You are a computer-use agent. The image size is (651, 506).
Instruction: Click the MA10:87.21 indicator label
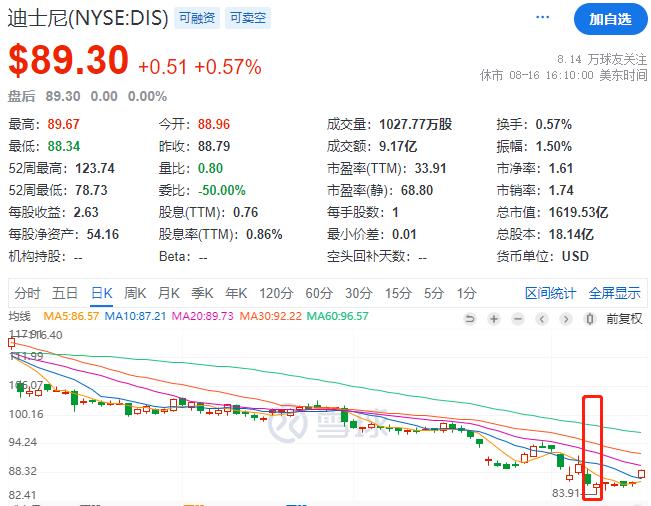pyautogui.click(x=135, y=316)
